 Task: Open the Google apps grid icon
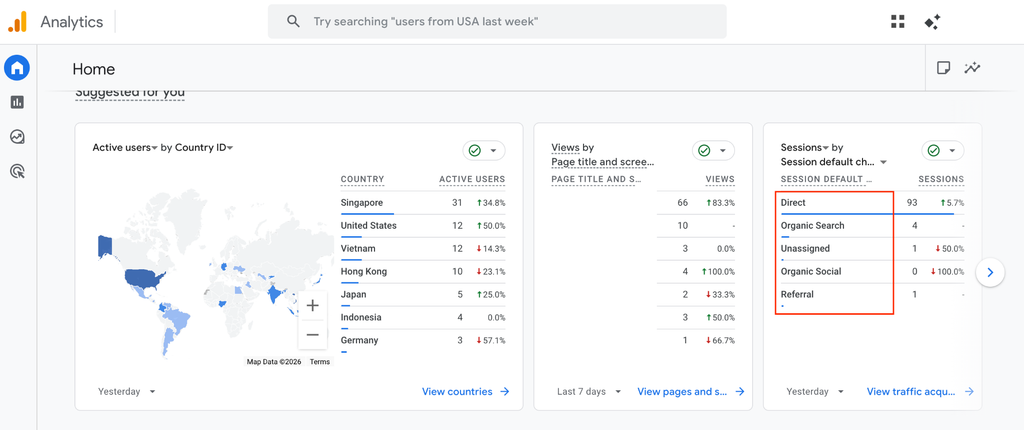point(898,22)
